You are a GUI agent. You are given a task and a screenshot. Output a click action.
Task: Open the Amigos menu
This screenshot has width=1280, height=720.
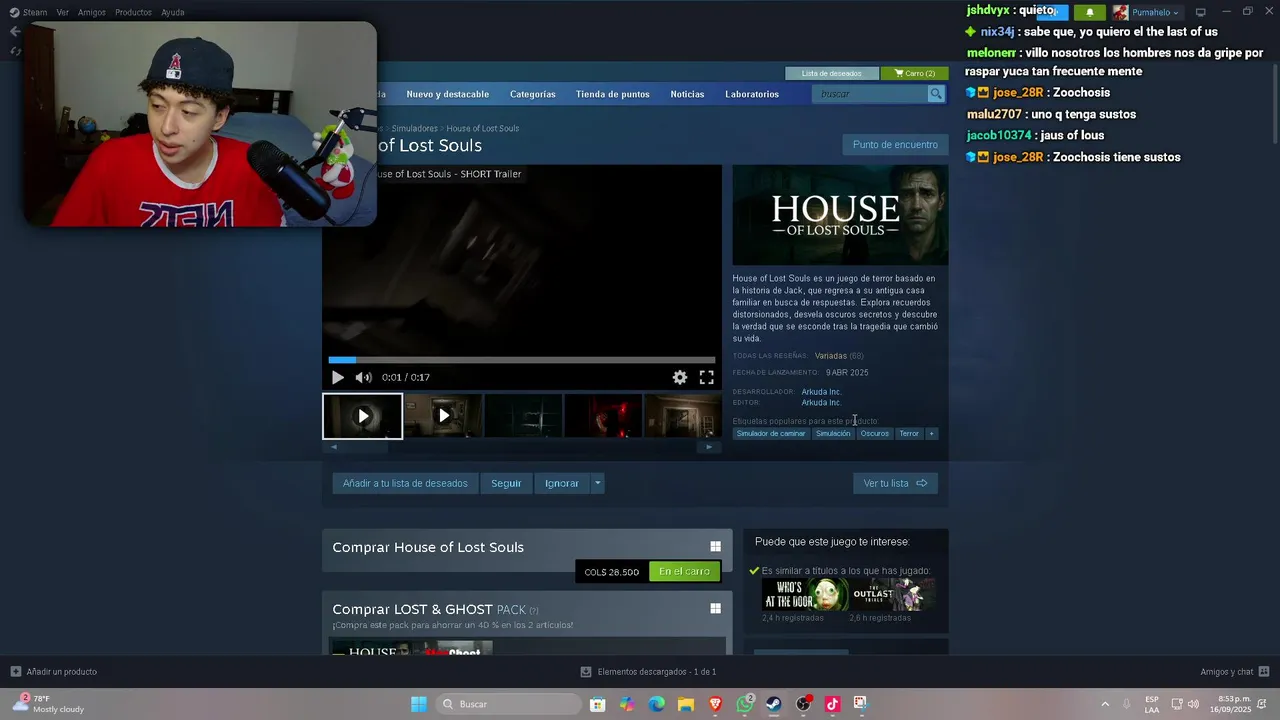click(x=92, y=13)
